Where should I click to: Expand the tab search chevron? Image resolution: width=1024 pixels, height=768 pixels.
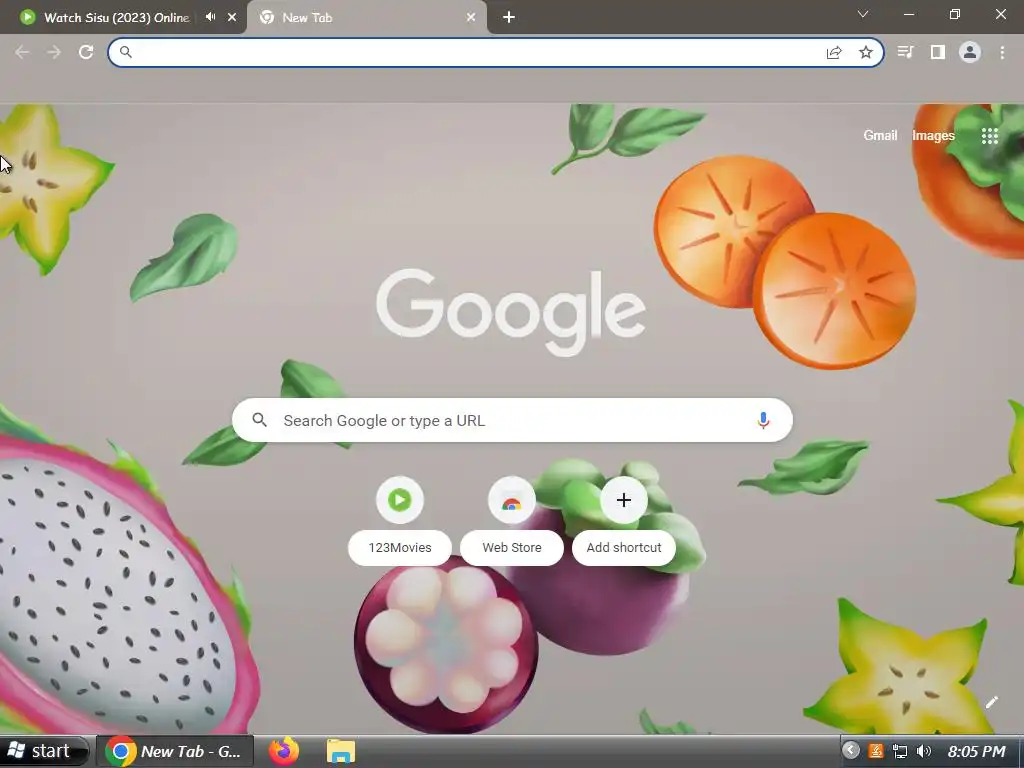coord(863,14)
